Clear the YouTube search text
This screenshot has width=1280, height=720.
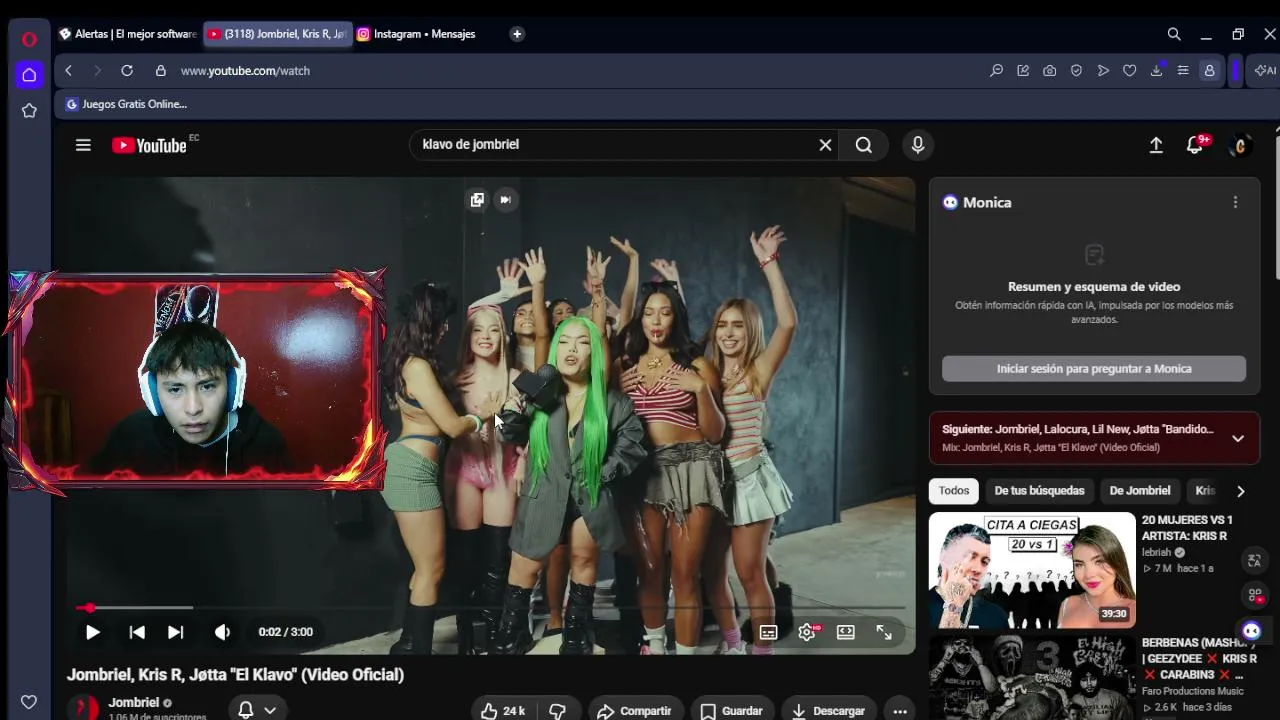[x=825, y=145]
